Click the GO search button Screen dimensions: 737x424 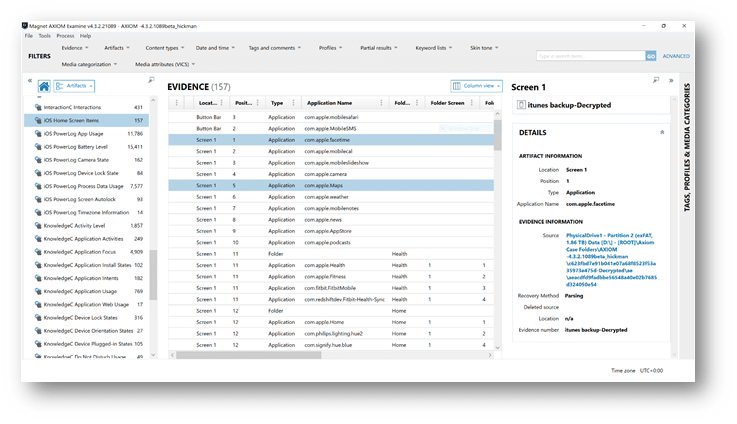651,56
